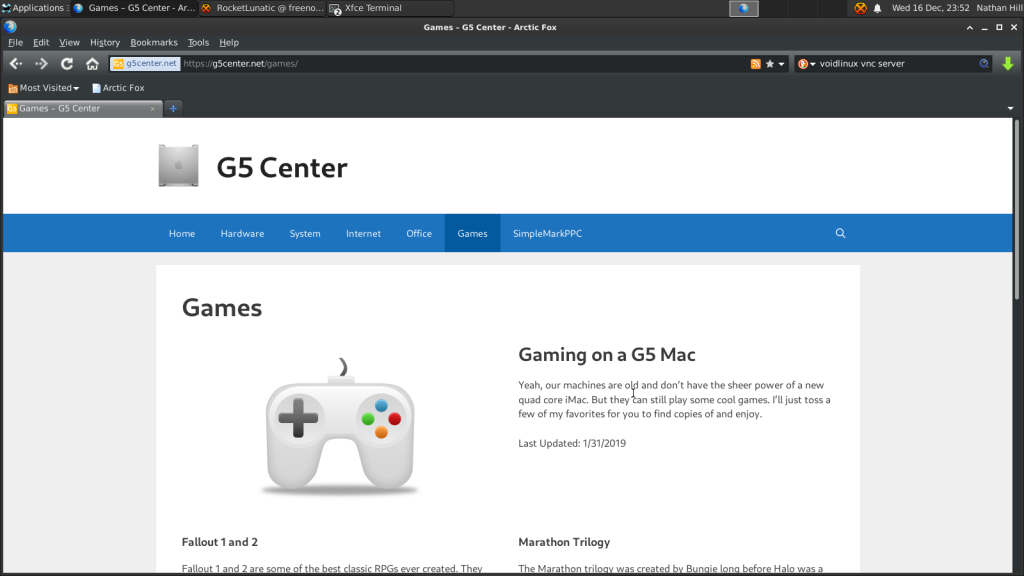Click the Games page title
This screenshot has width=1024, height=576.
pos(222,308)
